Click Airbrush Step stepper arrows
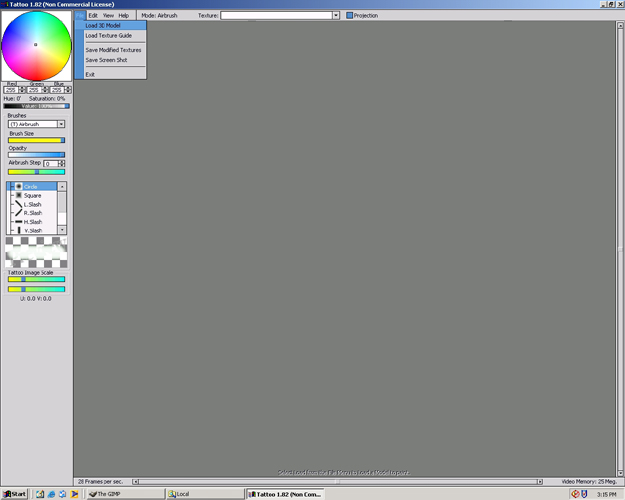 pyautogui.click(x=61, y=163)
